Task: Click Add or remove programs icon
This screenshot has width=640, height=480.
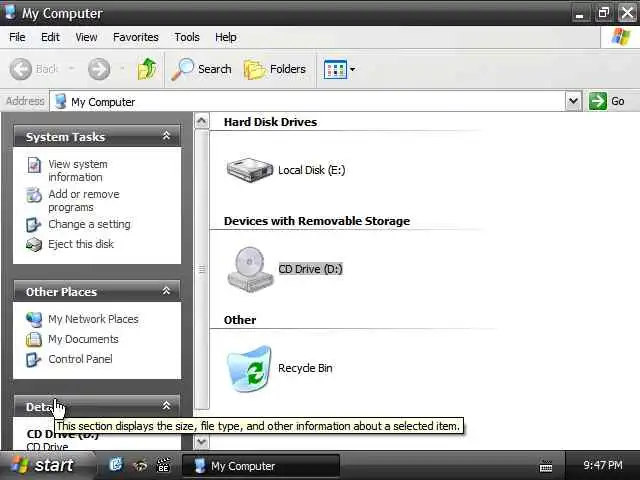Action: 34,195
